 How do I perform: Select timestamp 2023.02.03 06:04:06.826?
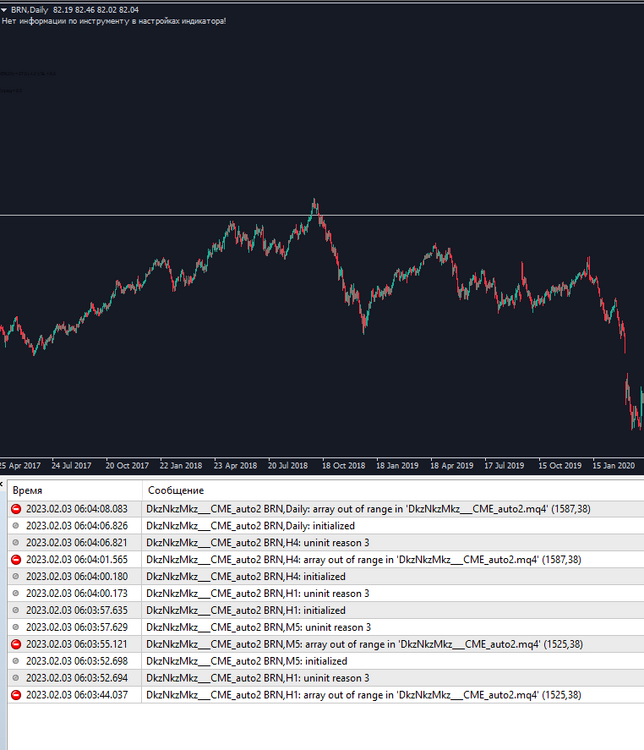77,526
